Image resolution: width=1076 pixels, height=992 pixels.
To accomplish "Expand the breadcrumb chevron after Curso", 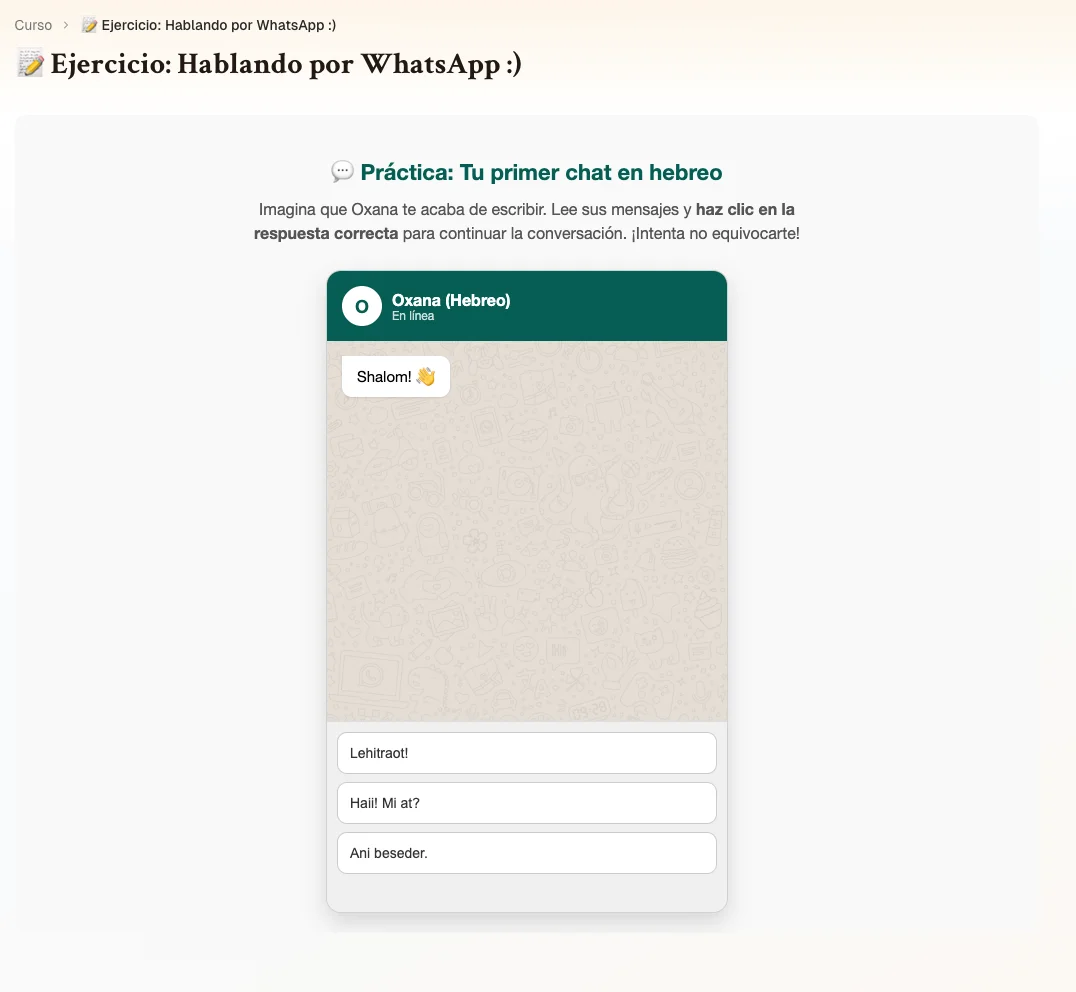I will point(66,25).
